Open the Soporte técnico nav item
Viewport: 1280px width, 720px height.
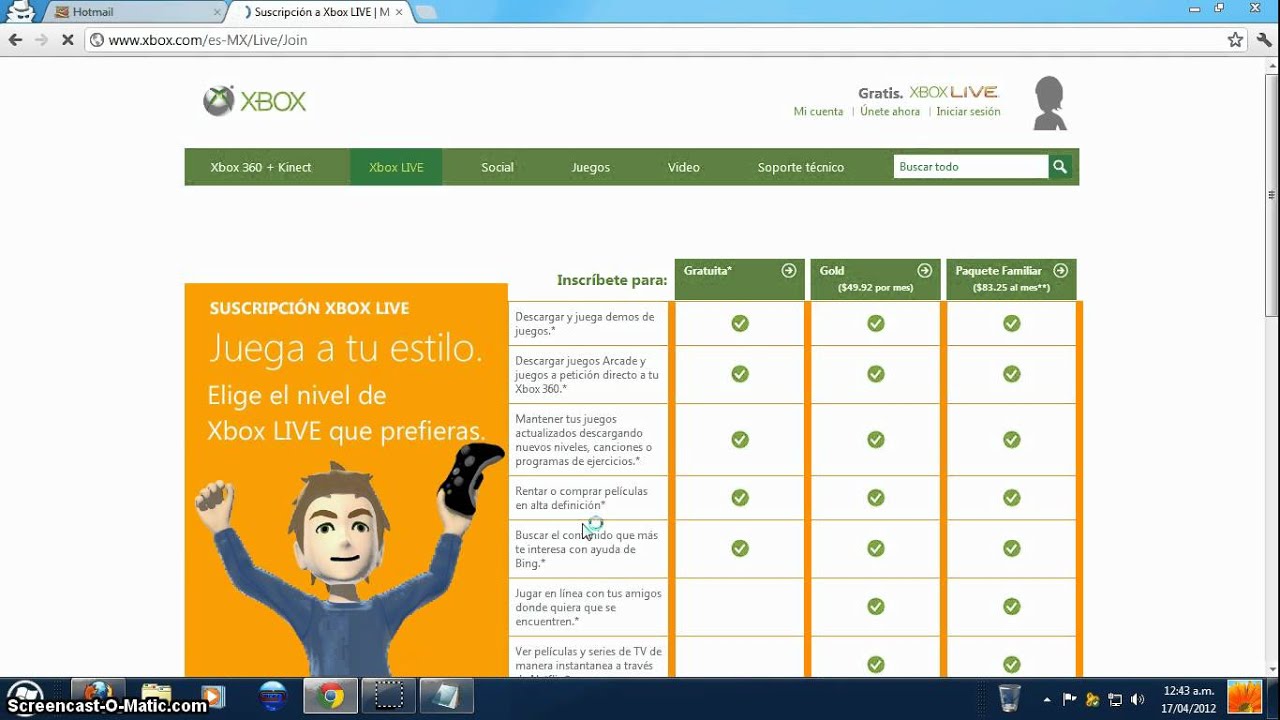[801, 167]
